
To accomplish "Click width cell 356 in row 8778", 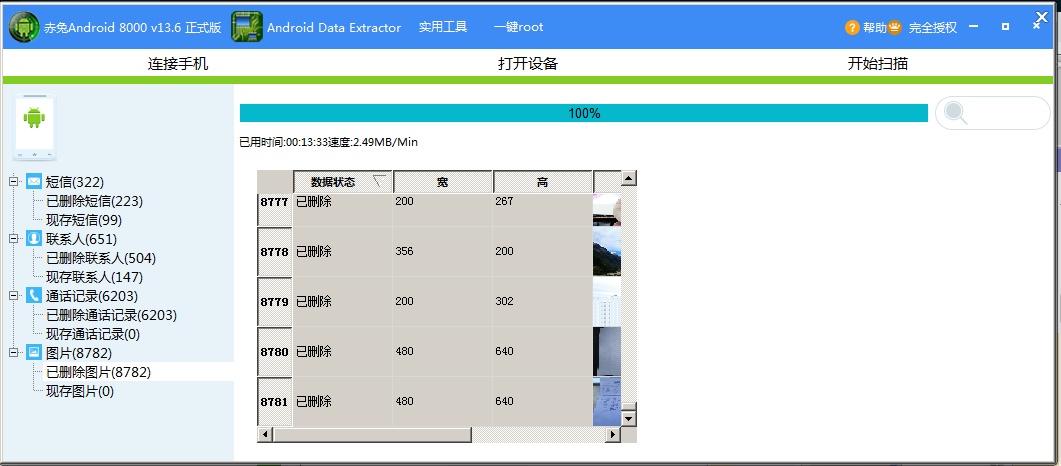I will (443, 252).
